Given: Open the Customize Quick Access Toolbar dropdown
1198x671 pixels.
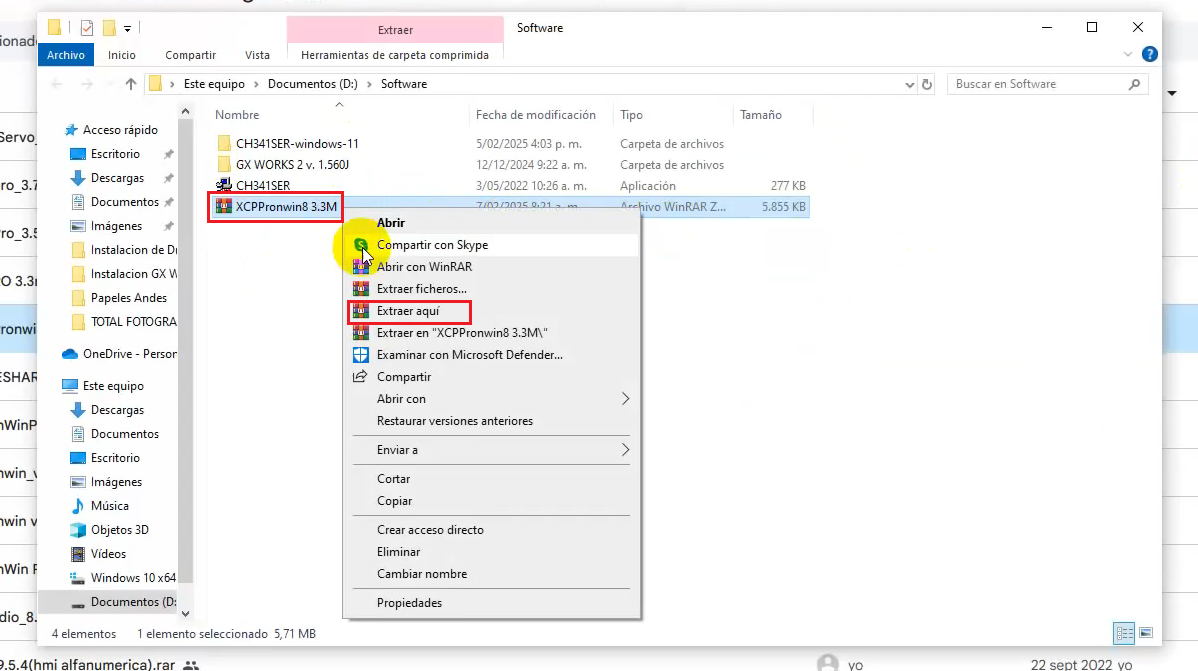Looking at the screenshot, I should (128, 29).
